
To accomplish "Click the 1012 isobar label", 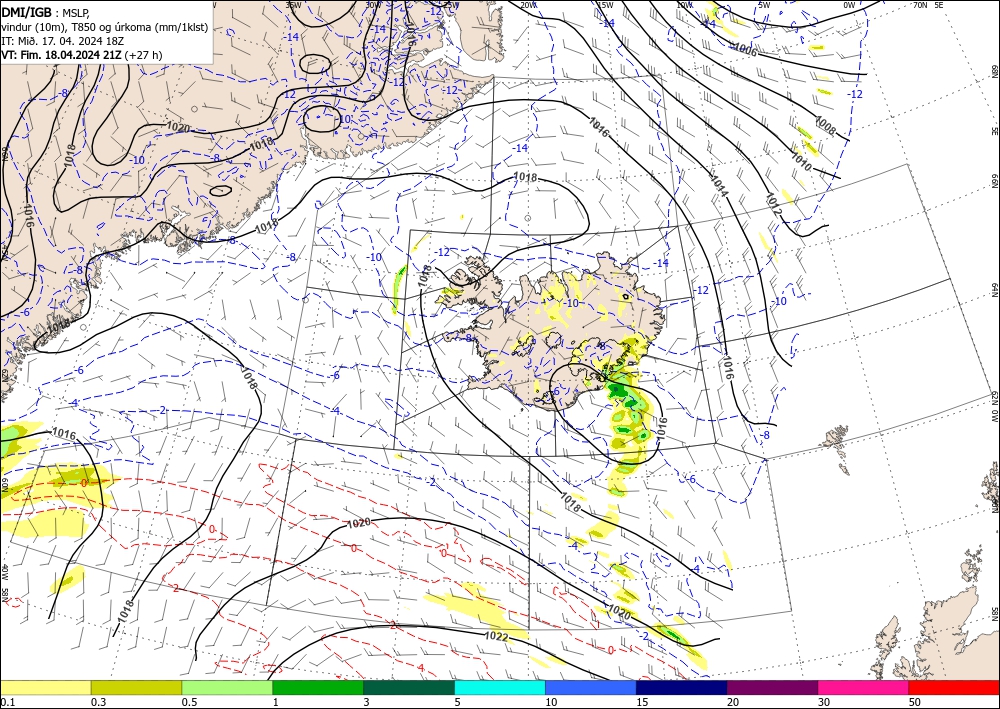I will (772, 203).
